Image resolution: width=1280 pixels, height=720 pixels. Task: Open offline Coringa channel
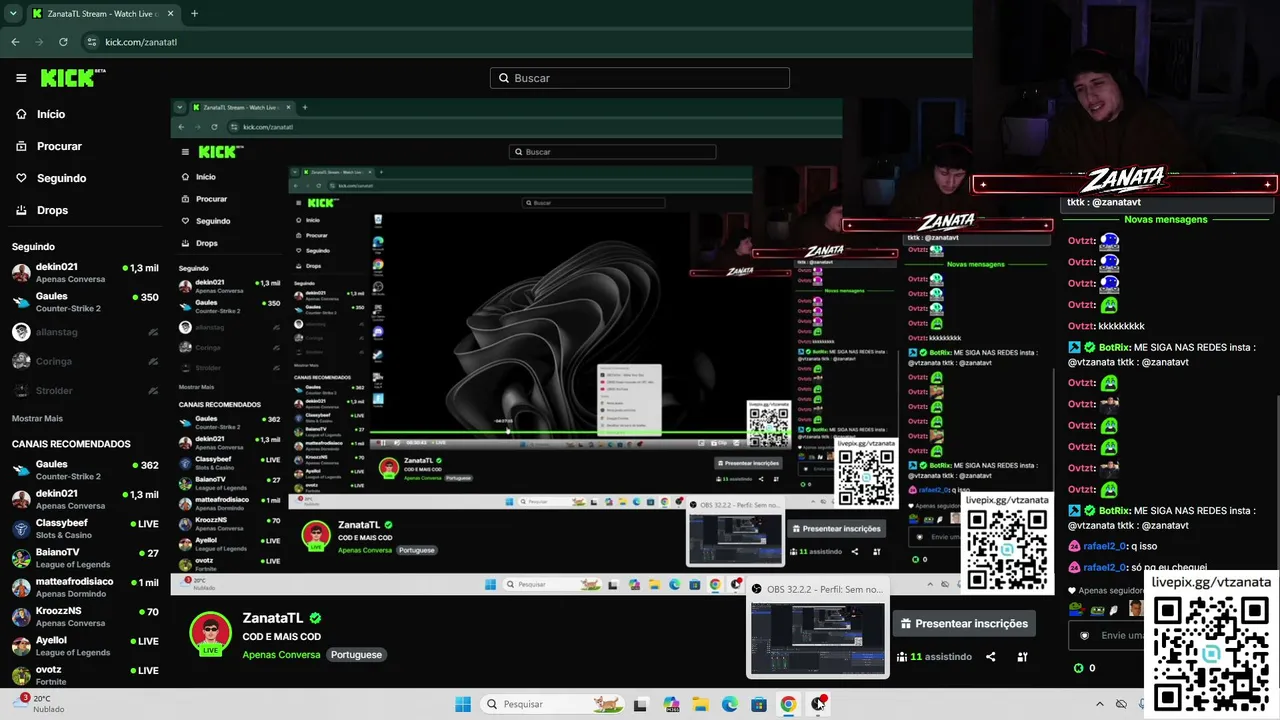(x=85, y=361)
